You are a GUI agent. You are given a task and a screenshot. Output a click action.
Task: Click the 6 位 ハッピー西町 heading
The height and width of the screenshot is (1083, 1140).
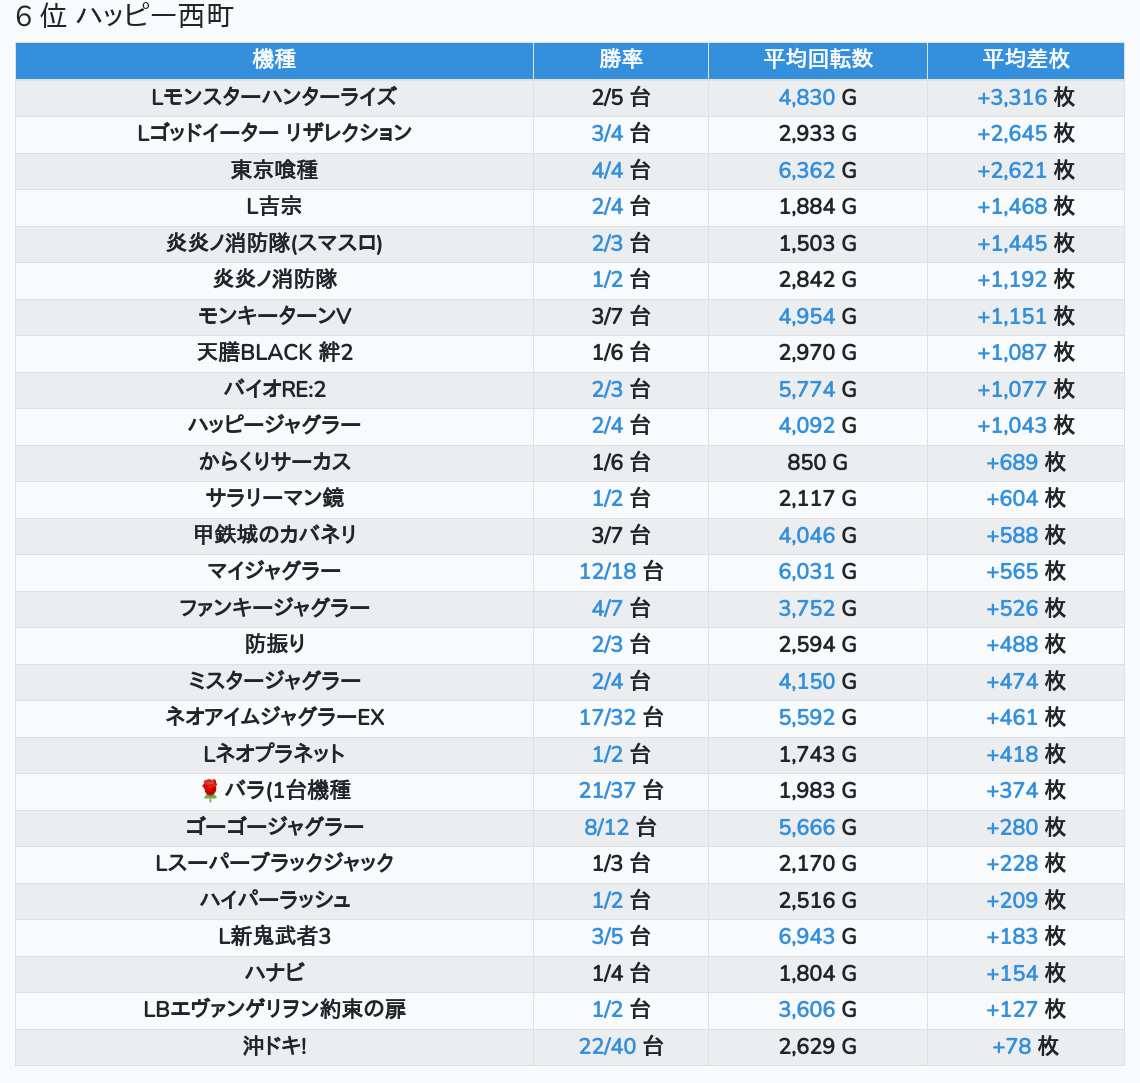tap(125, 17)
